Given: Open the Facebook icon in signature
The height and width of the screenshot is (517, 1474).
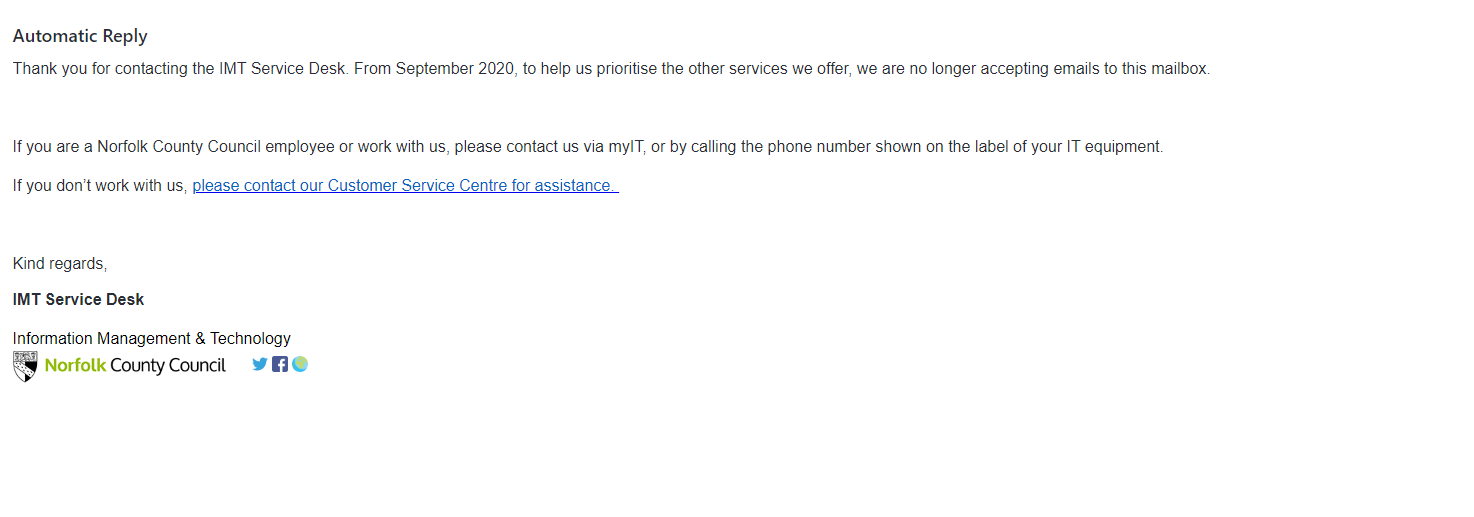Looking at the screenshot, I should 280,364.
